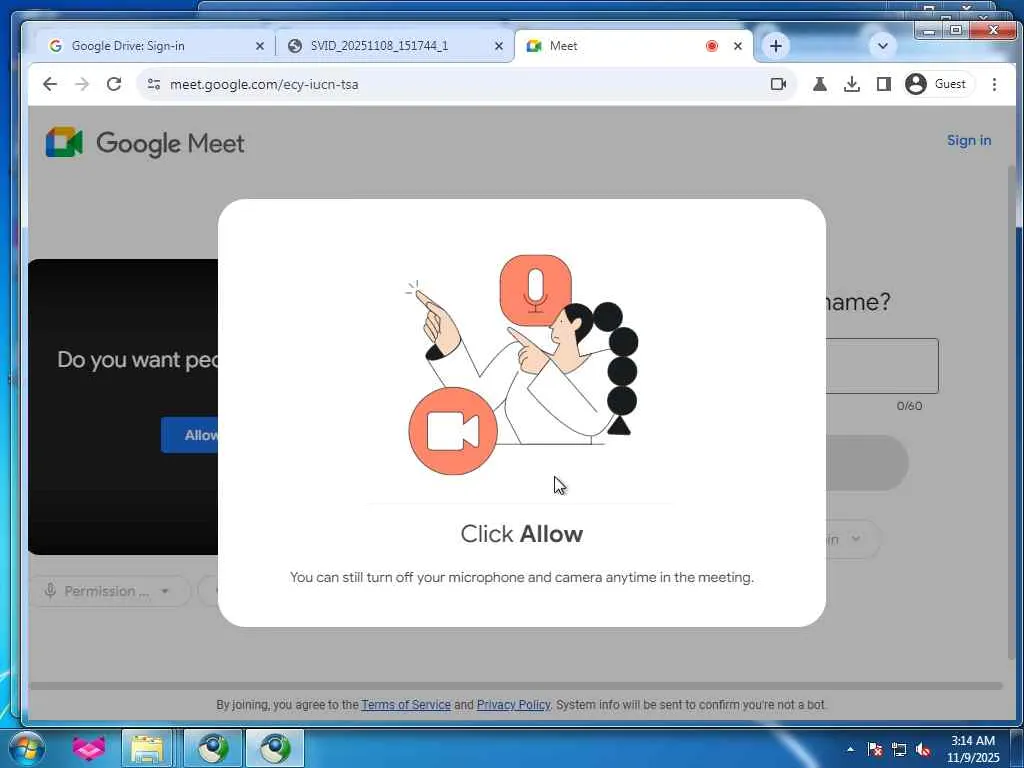
Task: Toggle the Chrome side panel icon
Action: pyautogui.click(x=884, y=84)
